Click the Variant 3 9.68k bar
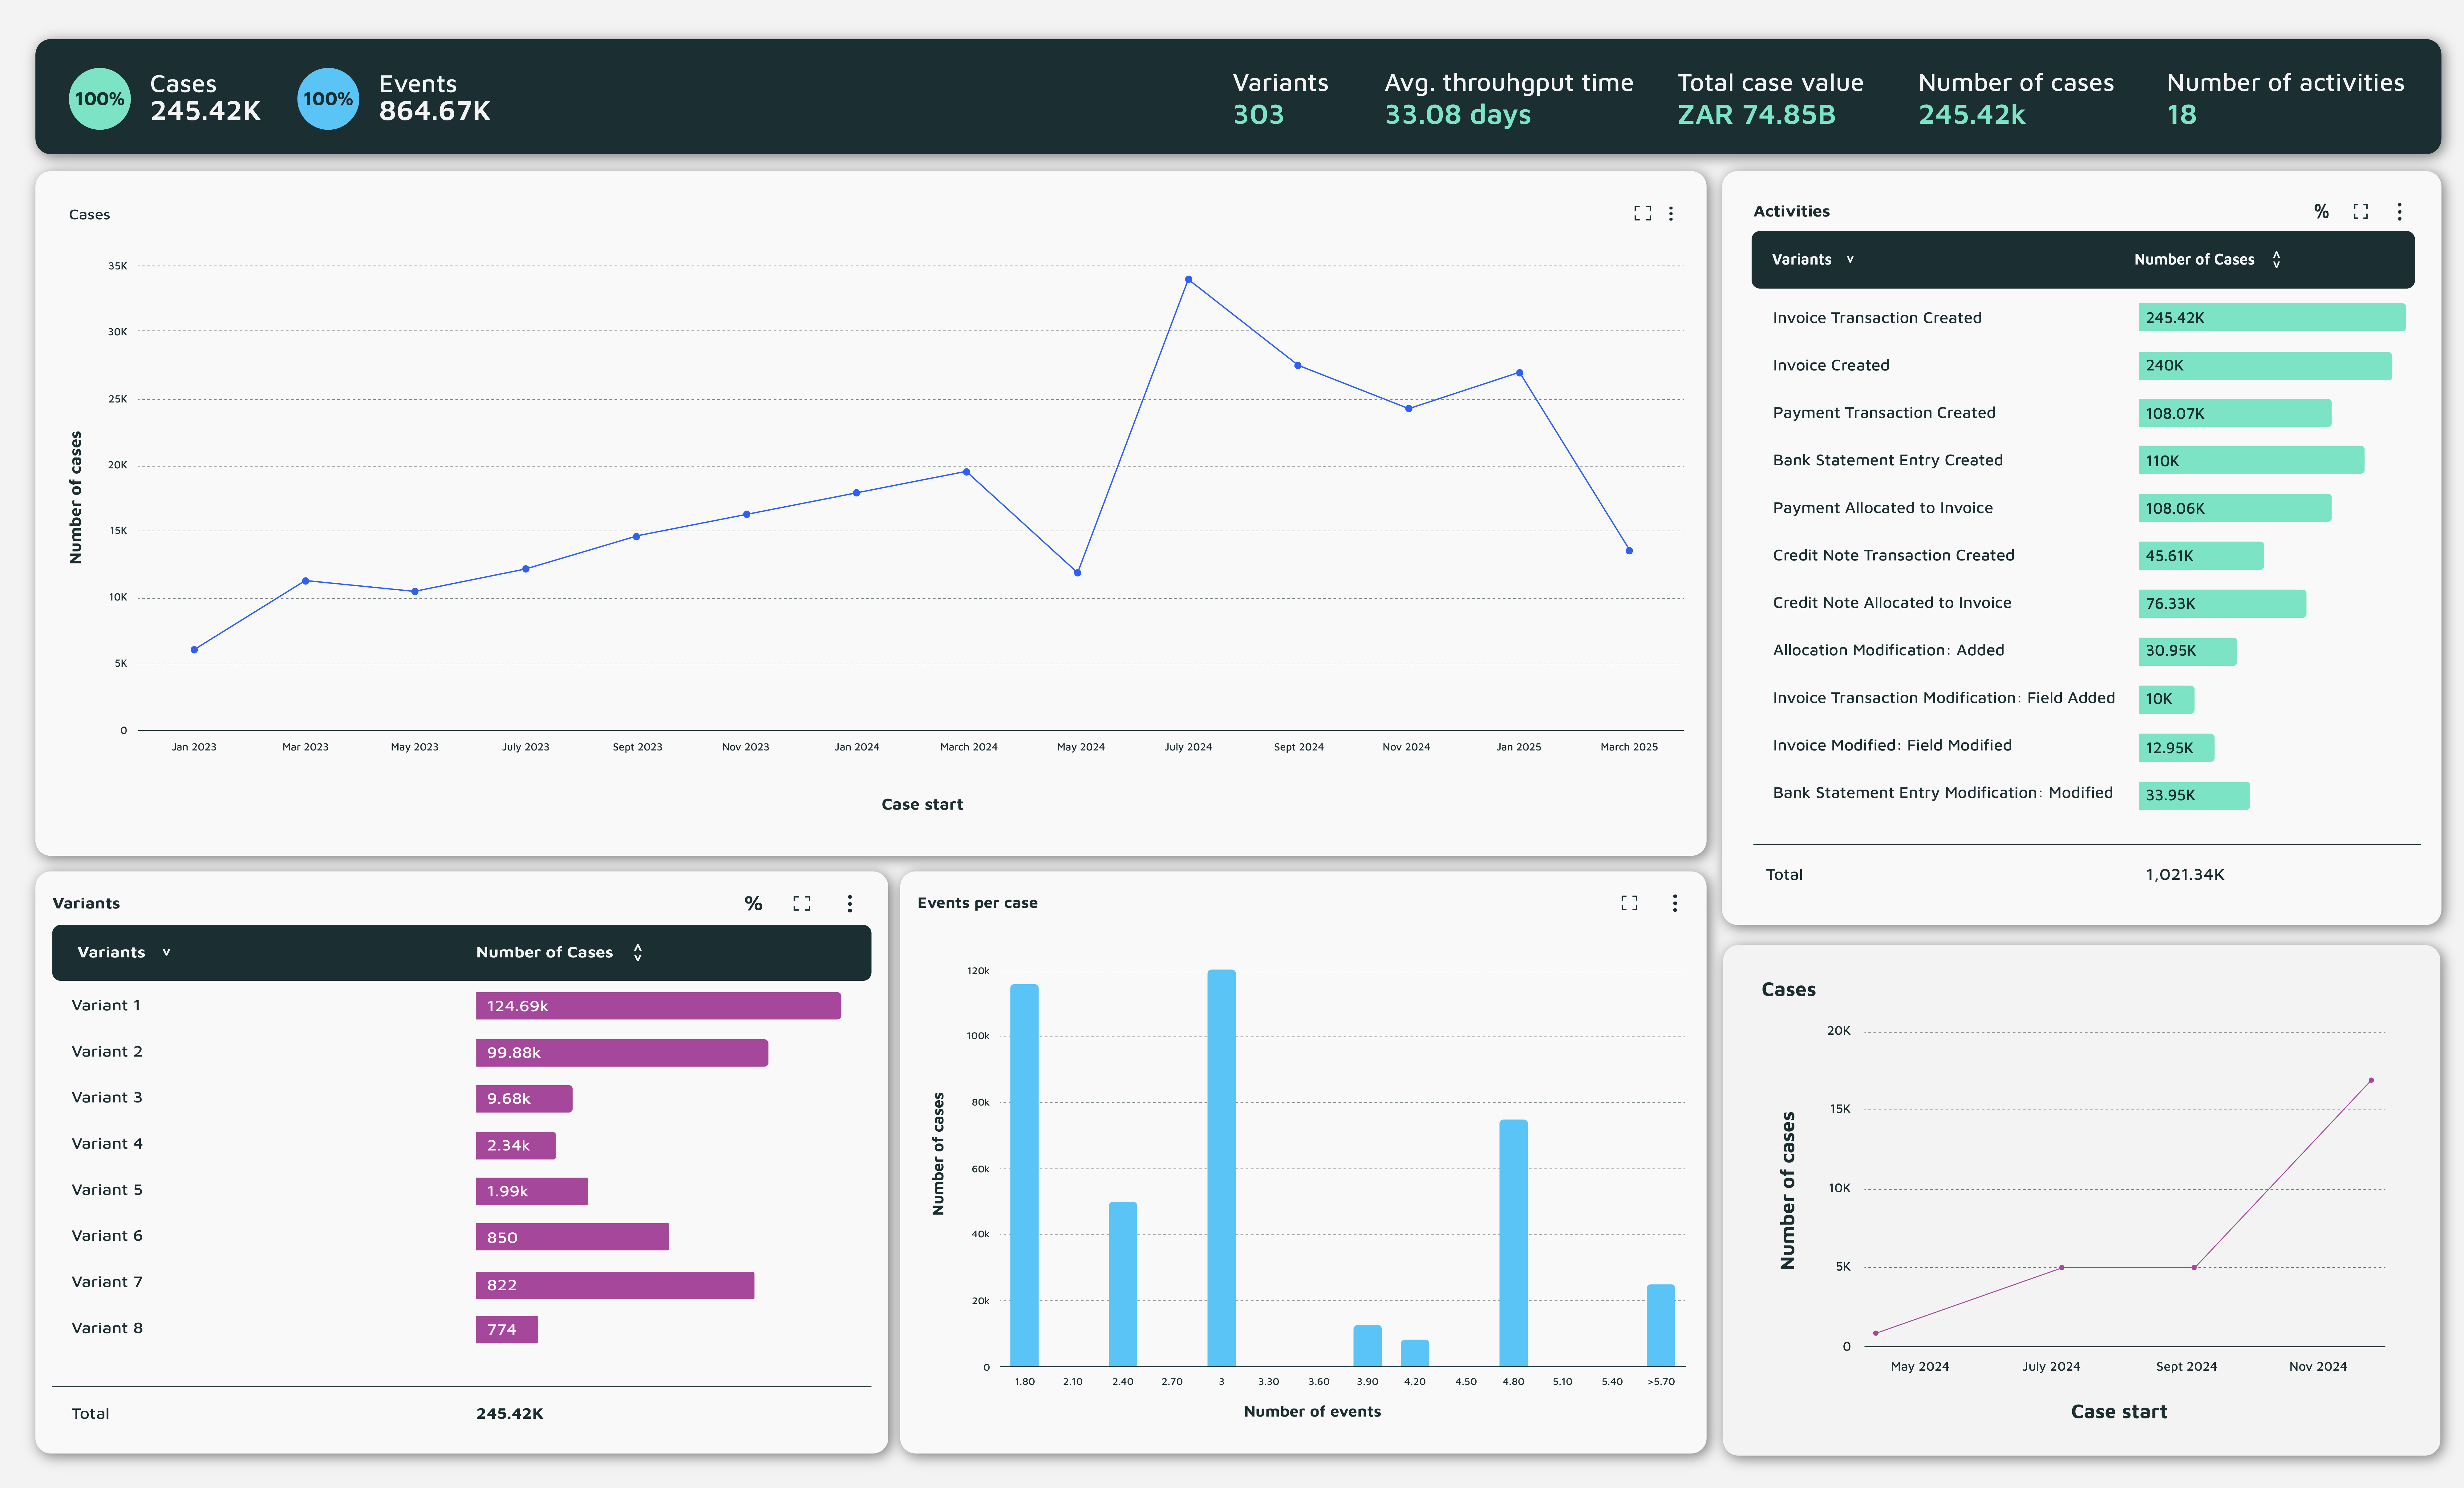 [x=524, y=1099]
